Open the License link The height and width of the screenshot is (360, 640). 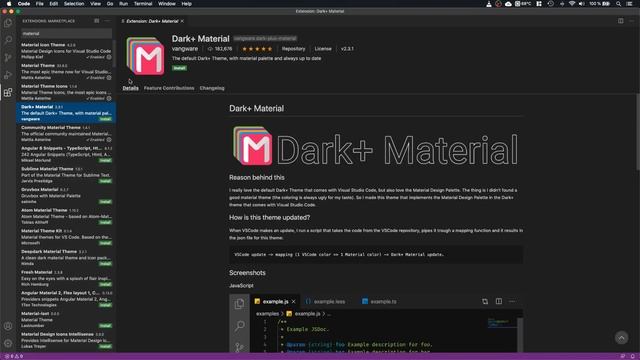323,49
